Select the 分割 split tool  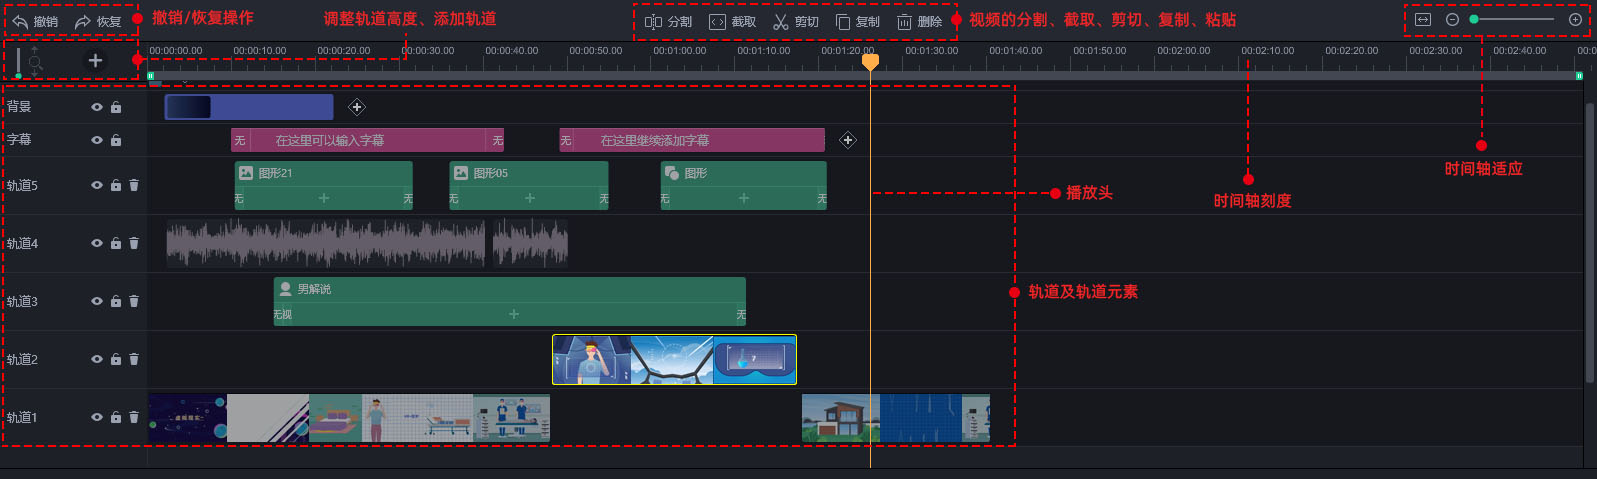click(668, 21)
